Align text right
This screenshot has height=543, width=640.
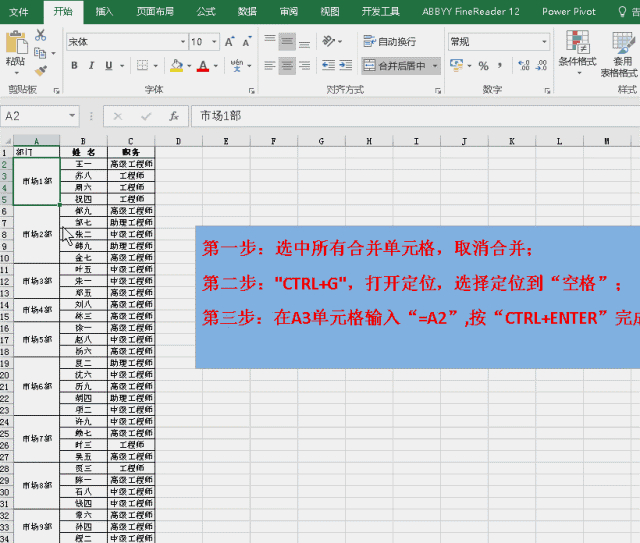point(304,65)
